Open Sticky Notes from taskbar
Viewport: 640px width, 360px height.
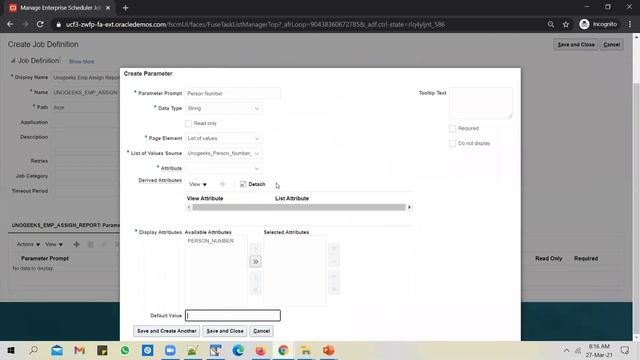[x=102, y=351]
